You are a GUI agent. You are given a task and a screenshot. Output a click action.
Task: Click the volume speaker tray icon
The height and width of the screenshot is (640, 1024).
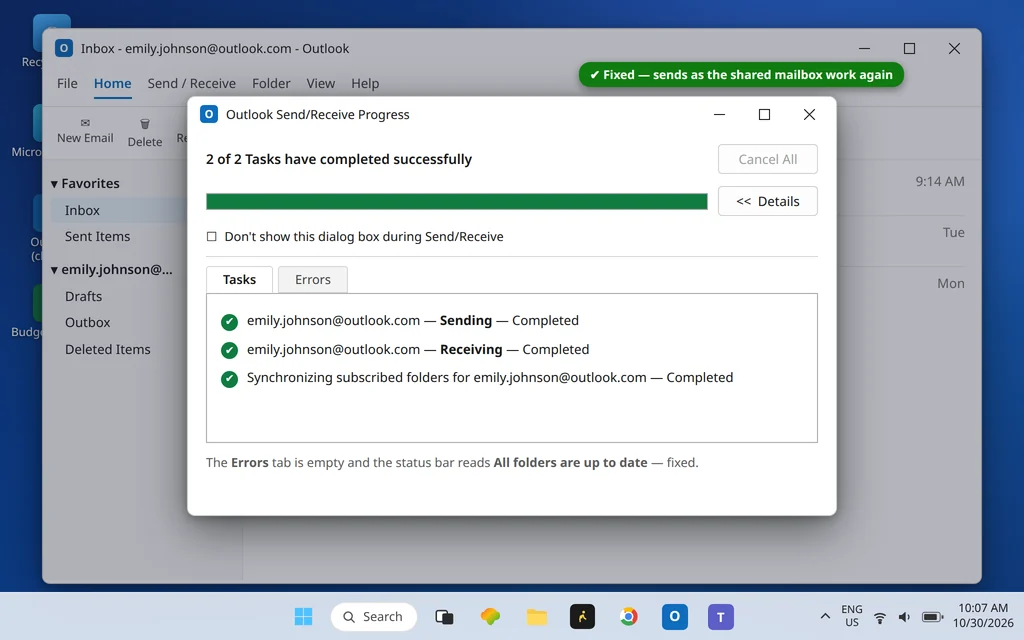(904, 617)
